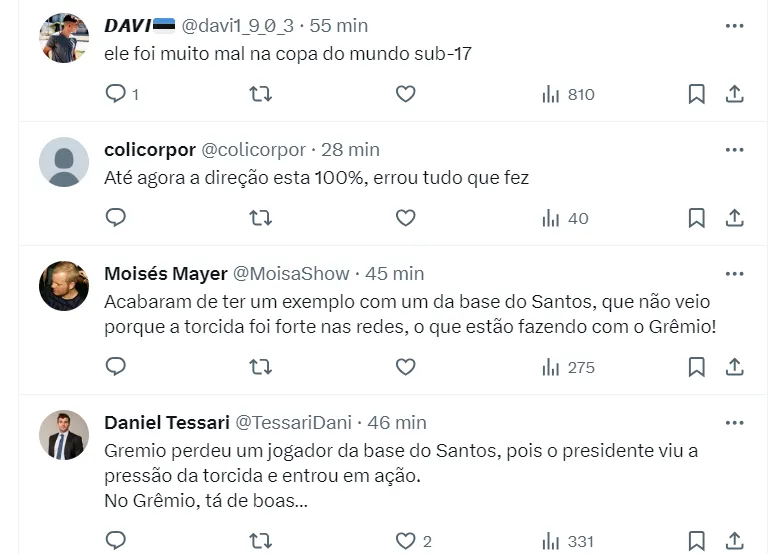The image size is (771, 554).
Task: Open more options on DAVI's tweet
Action: 735,26
